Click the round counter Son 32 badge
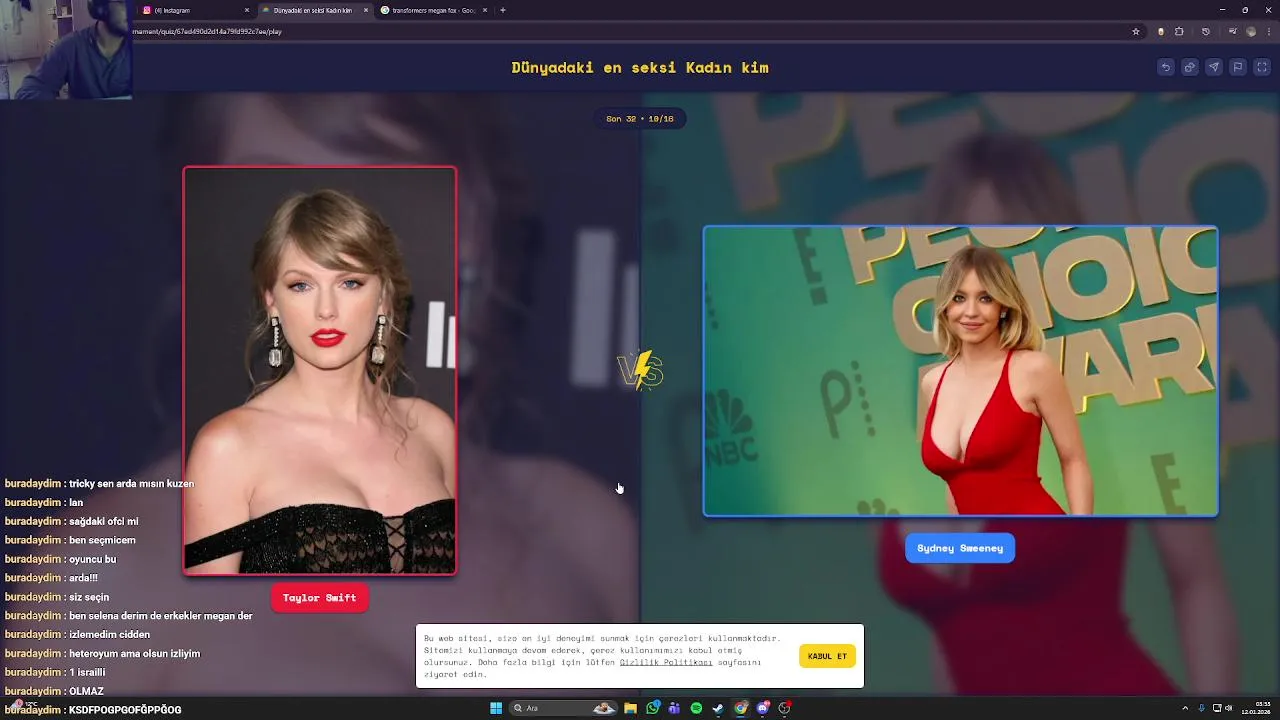 click(640, 118)
